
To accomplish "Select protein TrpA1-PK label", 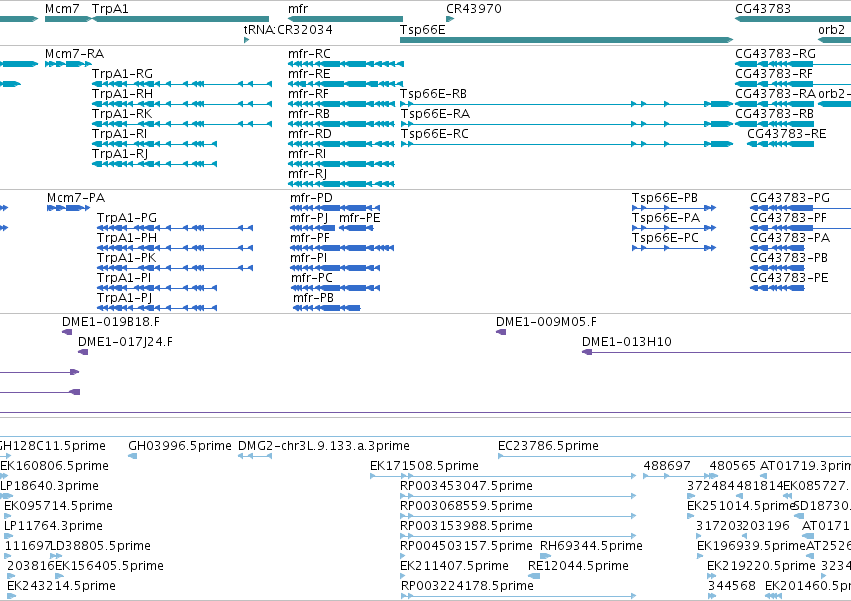I will (x=126, y=258).
